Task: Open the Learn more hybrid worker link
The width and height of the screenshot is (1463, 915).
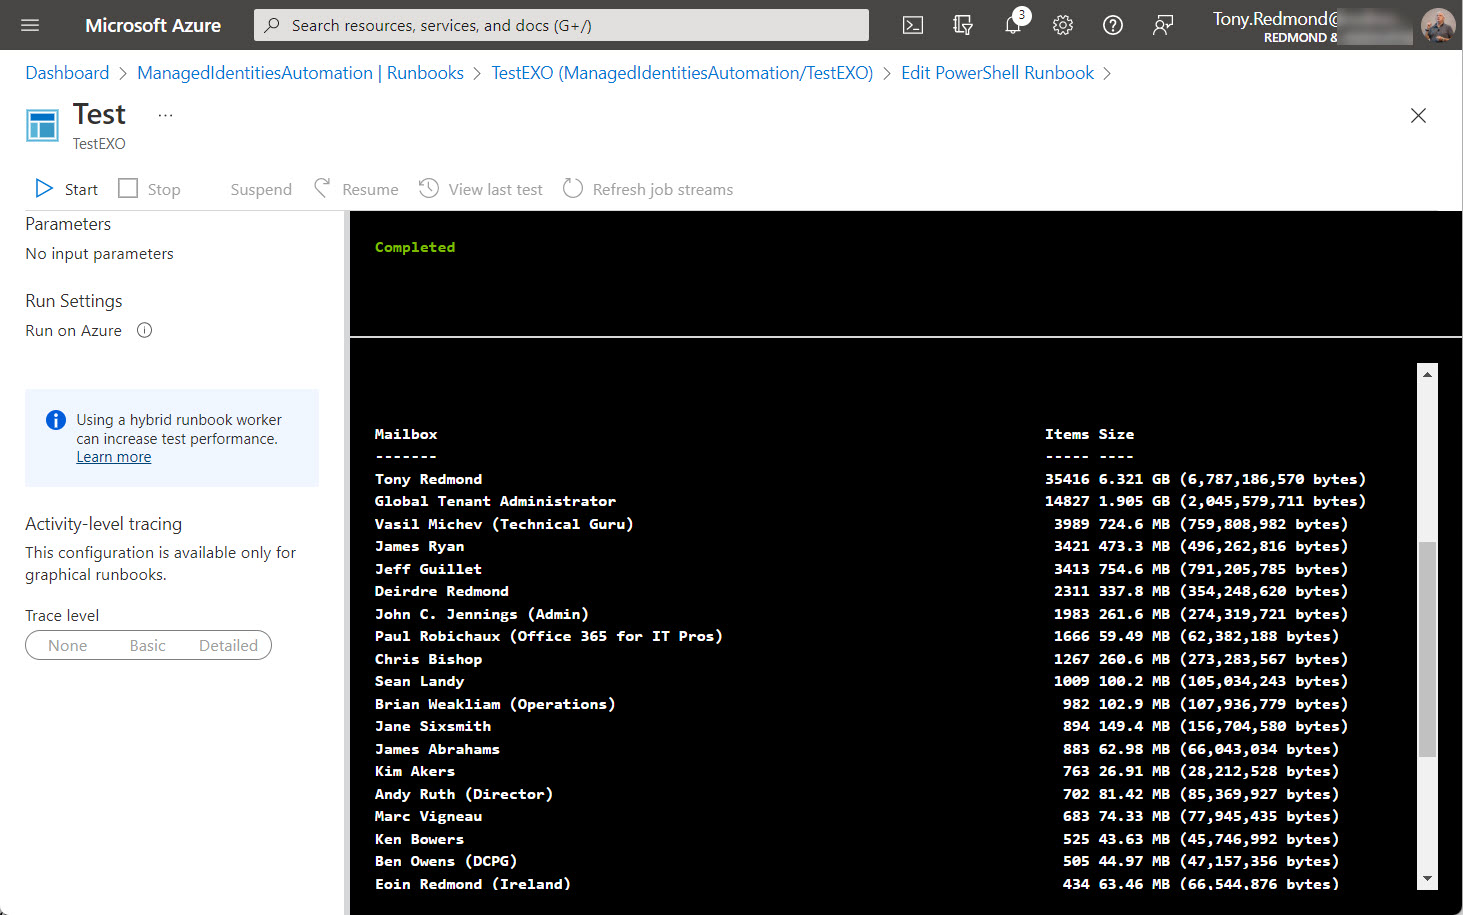Action: (x=113, y=456)
